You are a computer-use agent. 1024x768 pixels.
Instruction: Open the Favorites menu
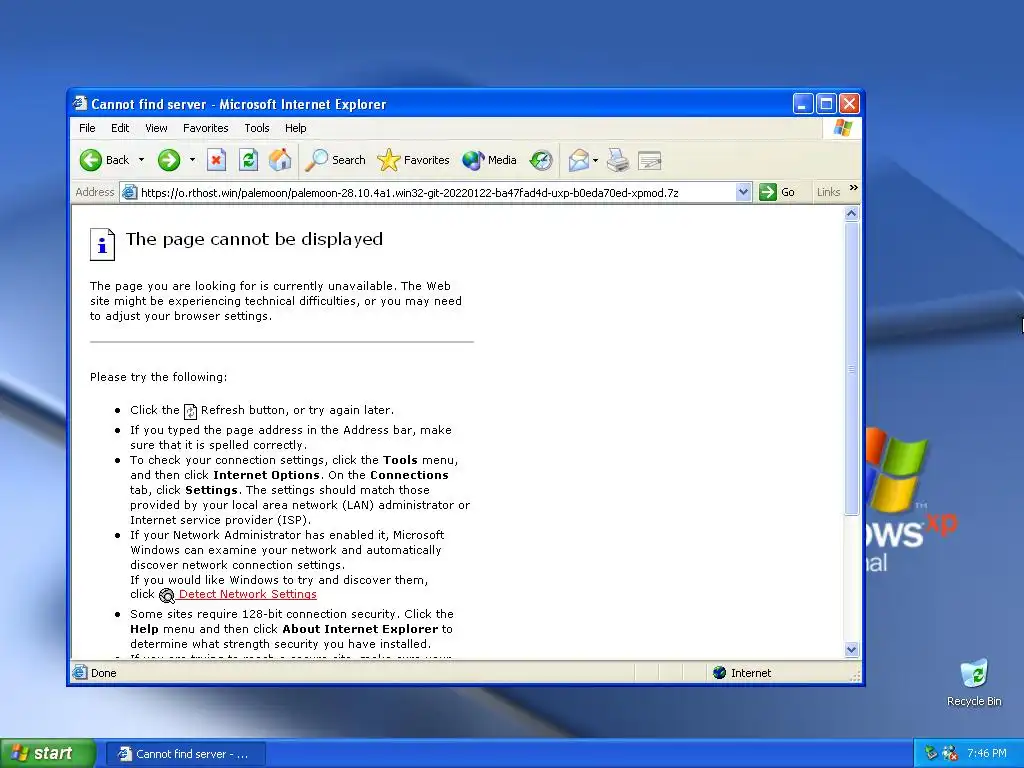point(206,128)
